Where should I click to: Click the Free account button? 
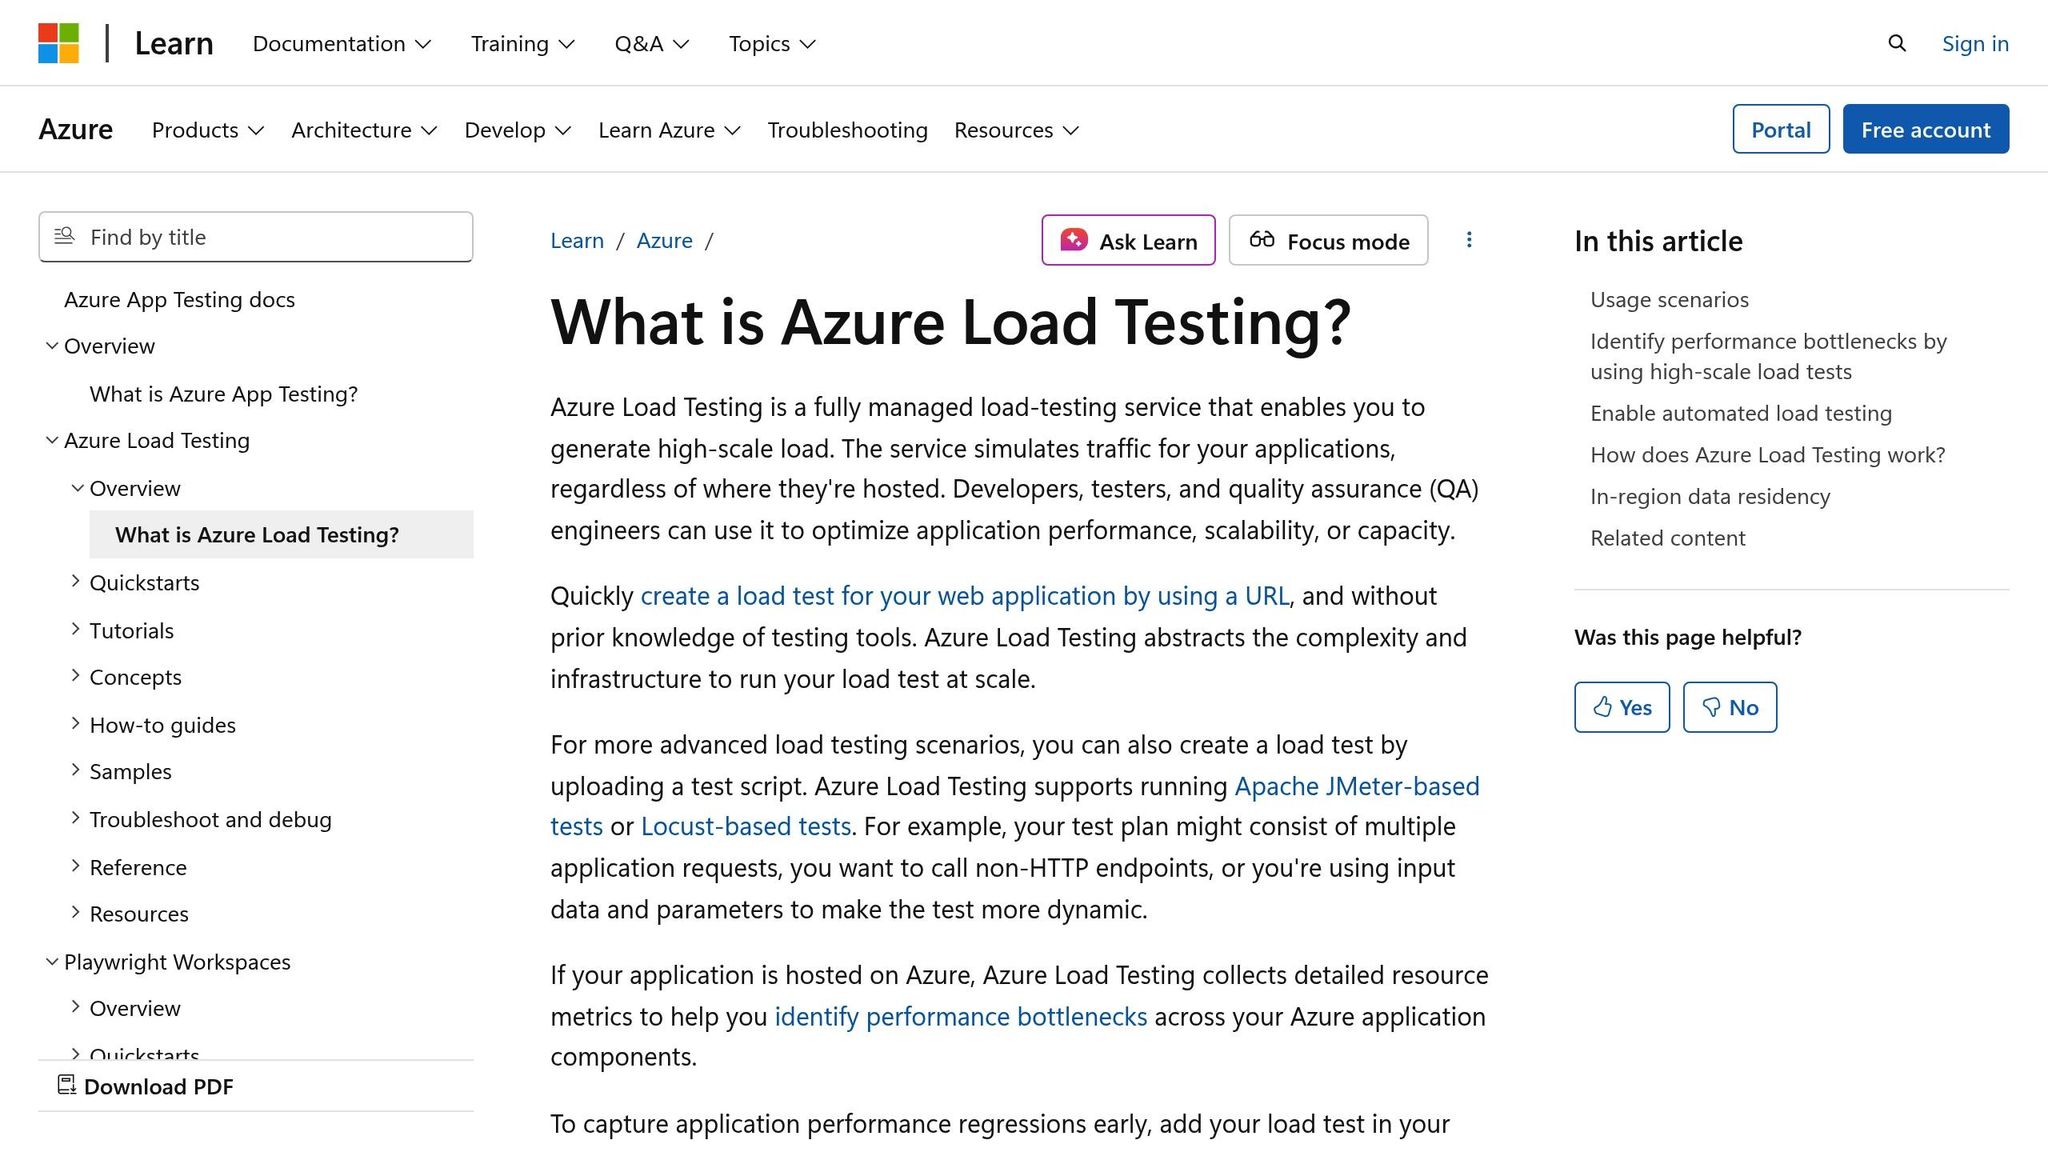click(1925, 129)
